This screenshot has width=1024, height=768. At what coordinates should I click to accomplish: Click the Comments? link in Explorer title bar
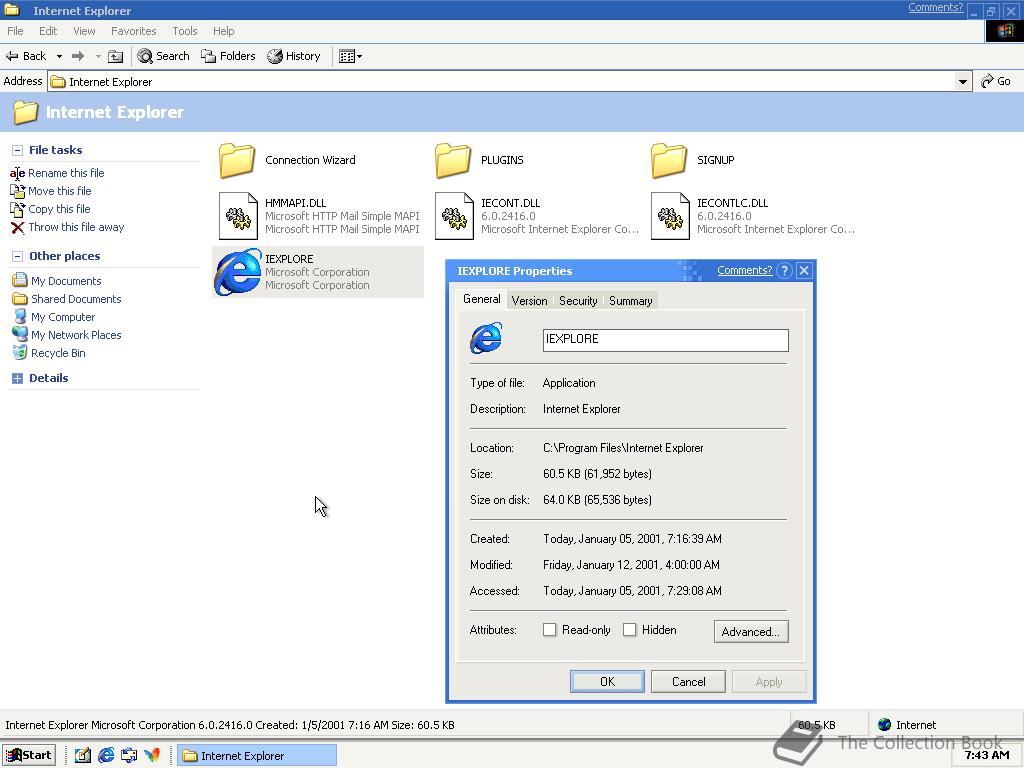935,7
